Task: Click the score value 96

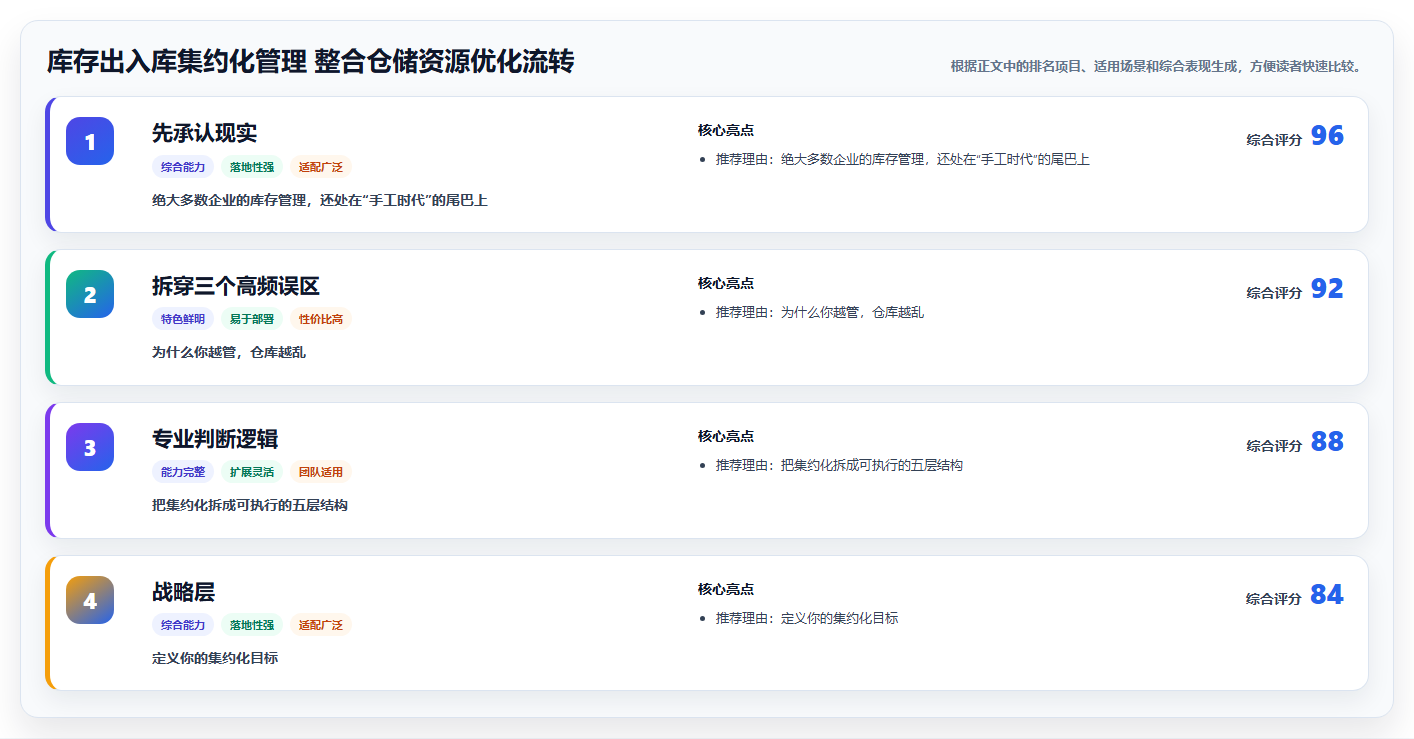Action: click(x=1327, y=136)
